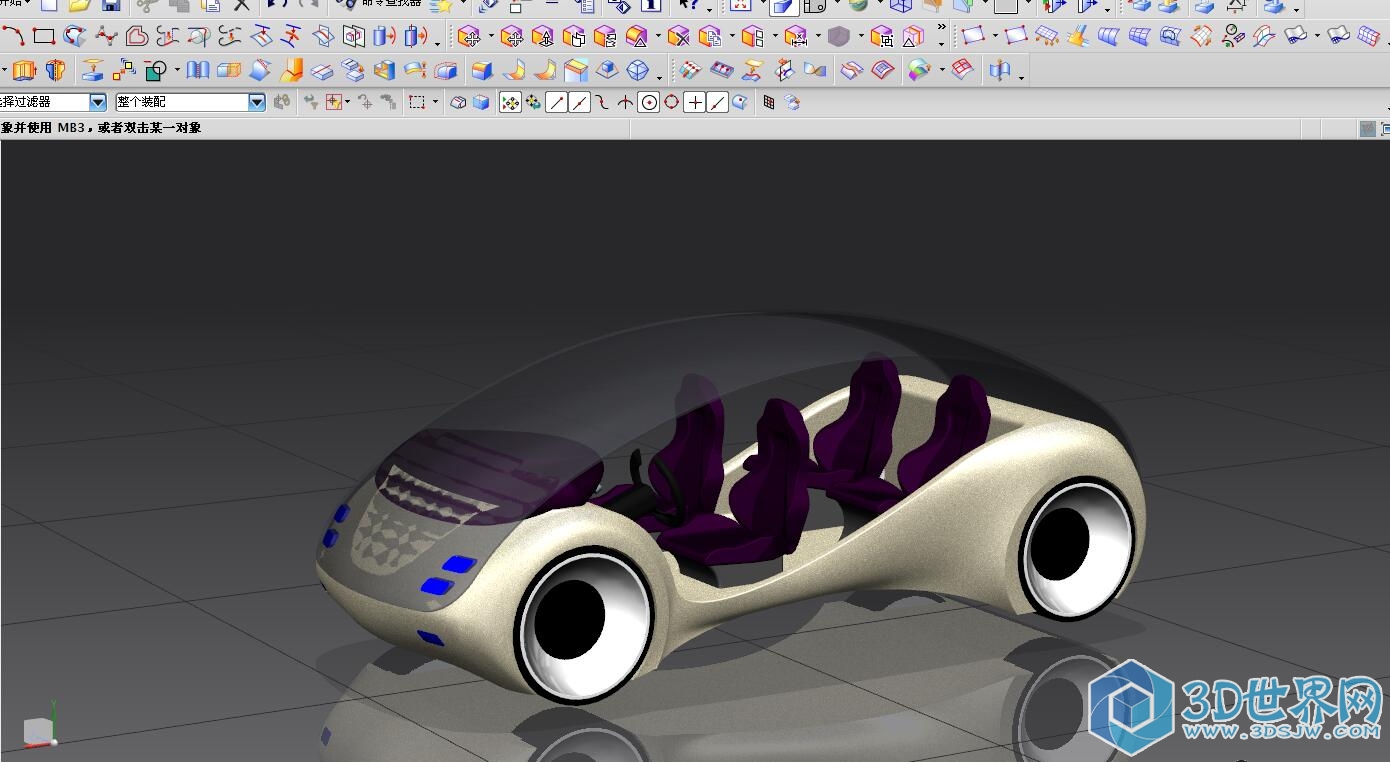Viewport: 1390px width, 762px height.
Task: Click the red grid X-Form surface icon
Action: pyautogui.click(x=962, y=70)
